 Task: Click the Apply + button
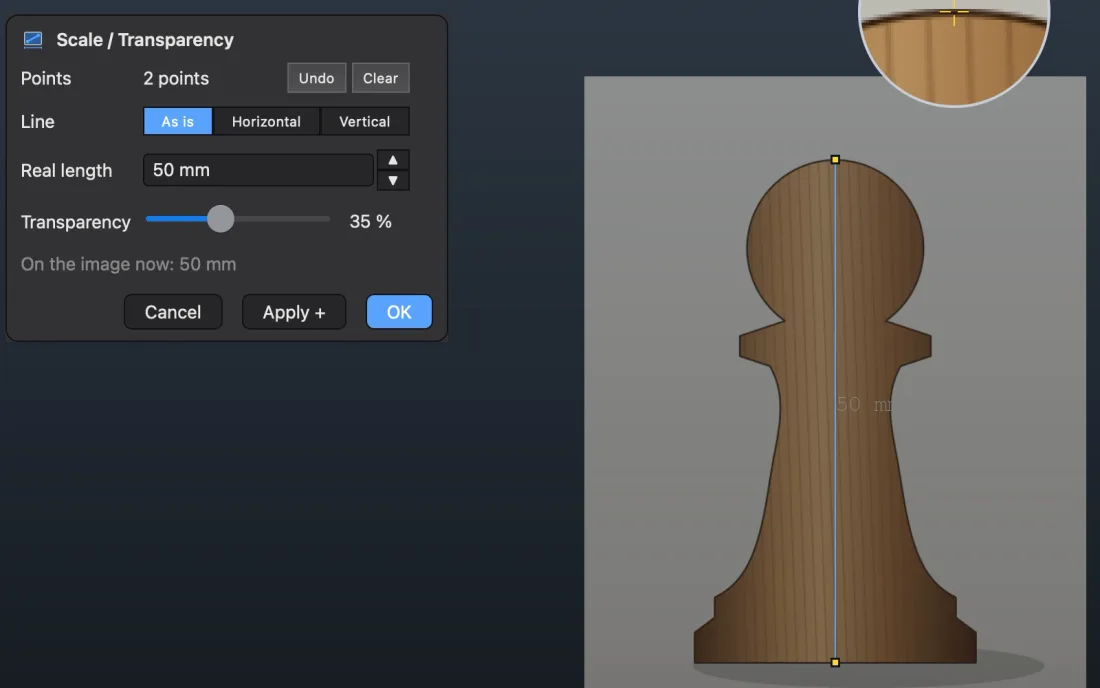coord(294,312)
